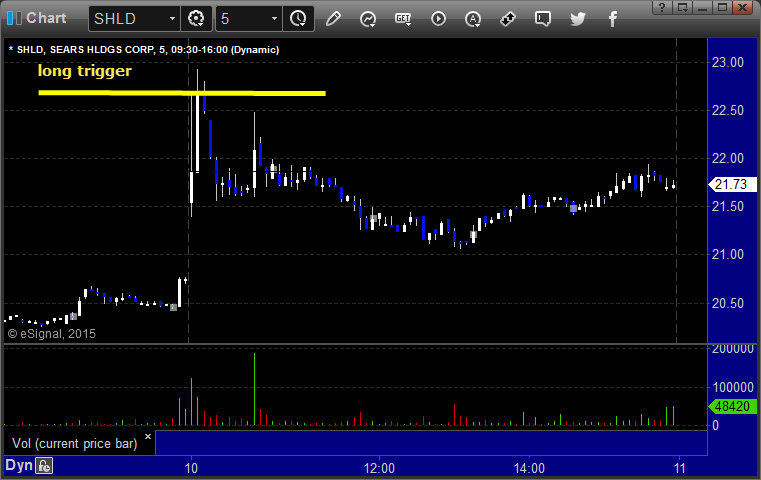This screenshot has height=480, width=761.
Task: Click the volume value tag 48420
Action: click(x=732, y=406)
